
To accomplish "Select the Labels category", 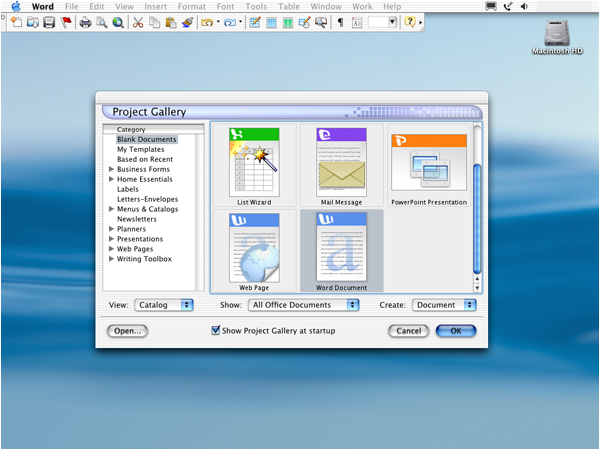I will 128,189.
